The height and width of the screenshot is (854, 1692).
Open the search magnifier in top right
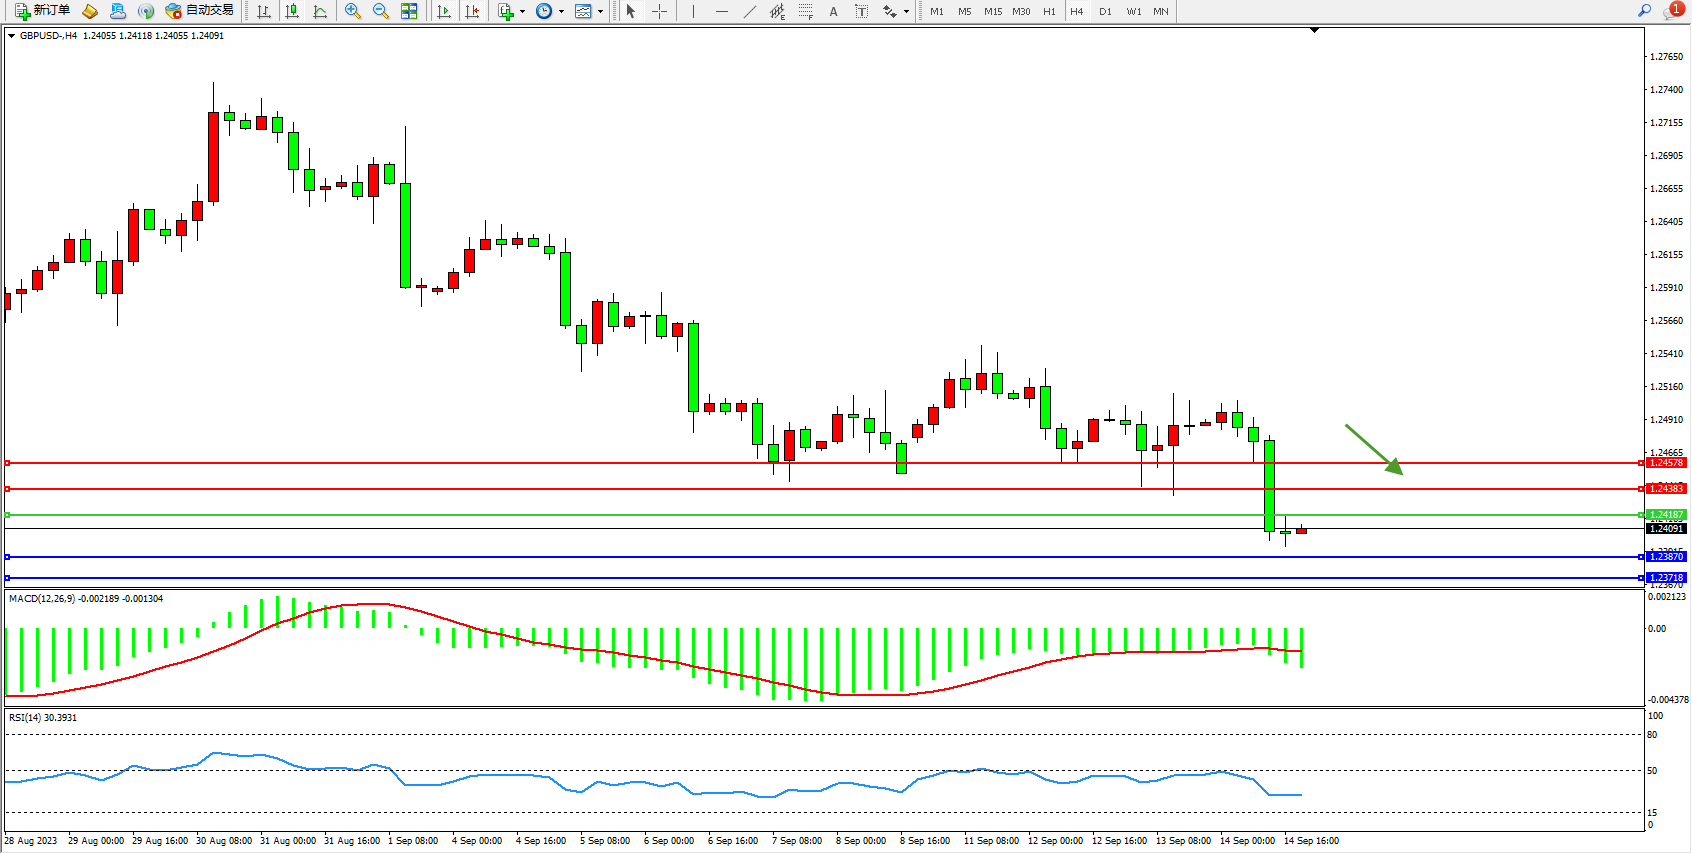point(1644,11)
